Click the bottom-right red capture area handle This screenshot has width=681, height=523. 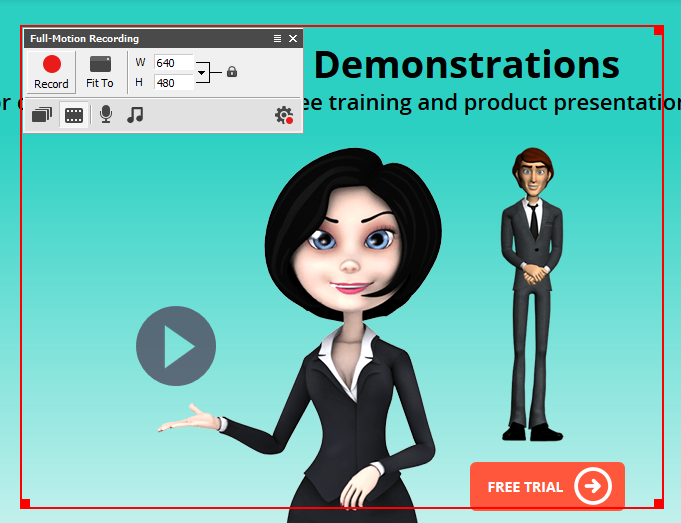[658, 503]
